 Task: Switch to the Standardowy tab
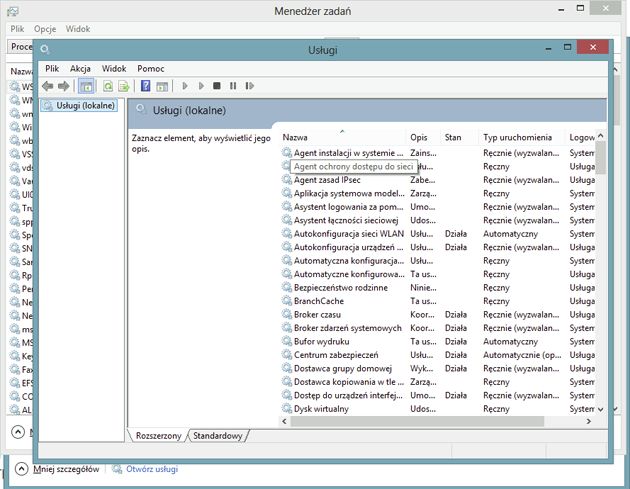[217, 436]
